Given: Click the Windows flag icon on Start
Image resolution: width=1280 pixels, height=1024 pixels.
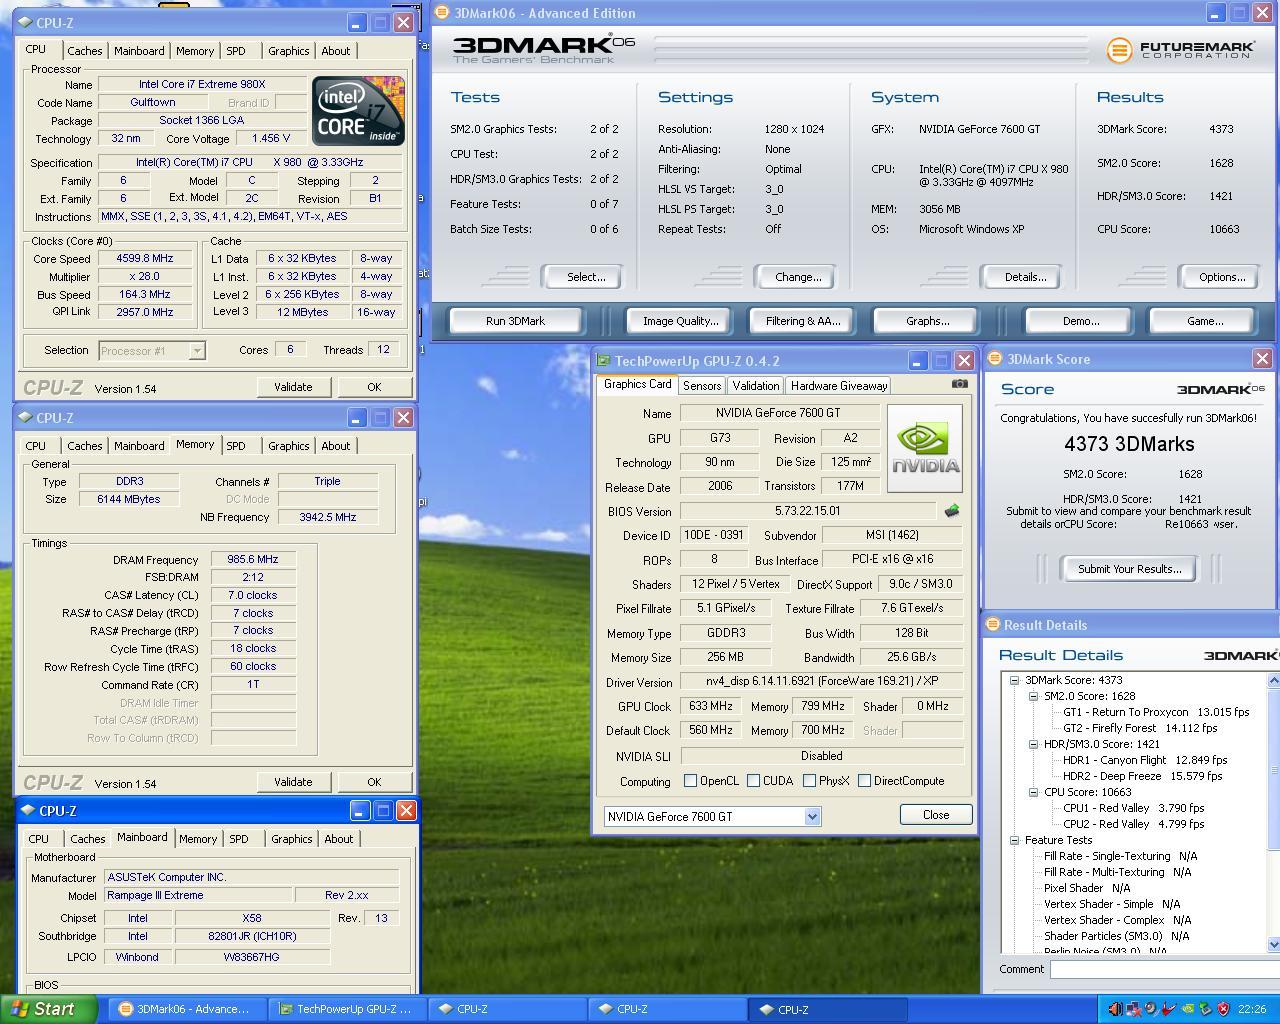Looking at the screenshot, I should pos(20,1009).
